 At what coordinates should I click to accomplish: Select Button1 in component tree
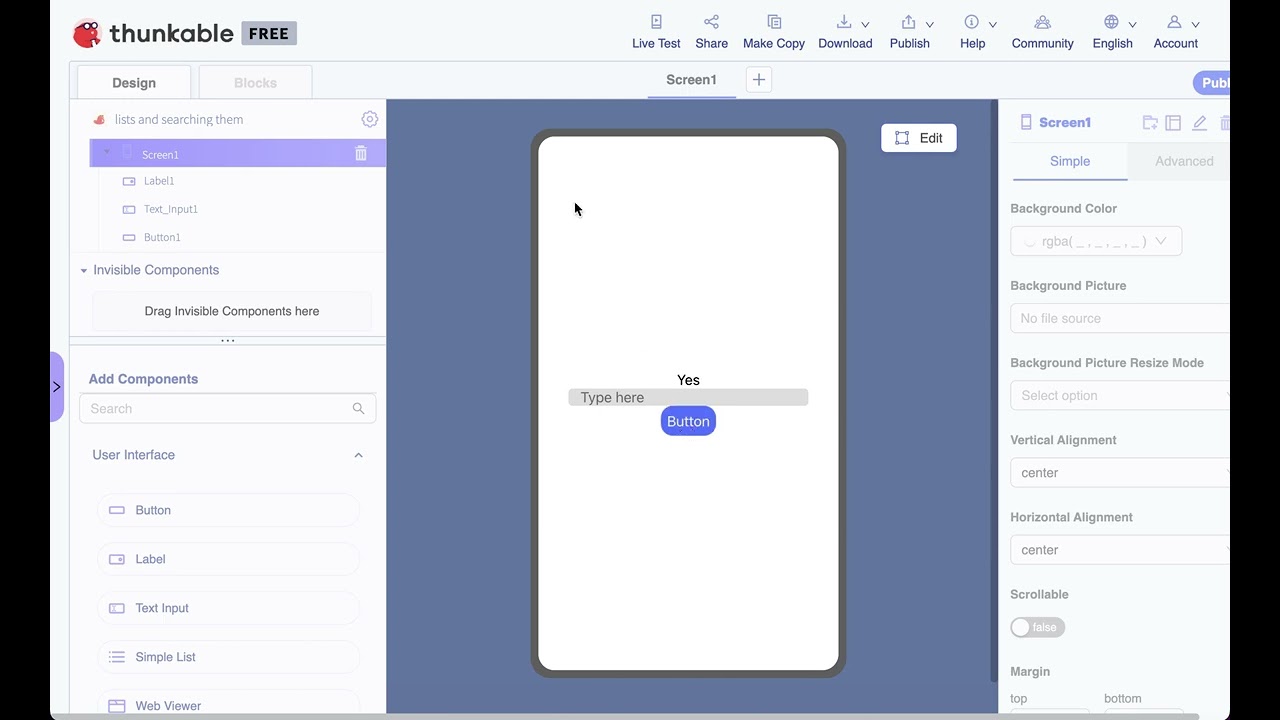162,237
